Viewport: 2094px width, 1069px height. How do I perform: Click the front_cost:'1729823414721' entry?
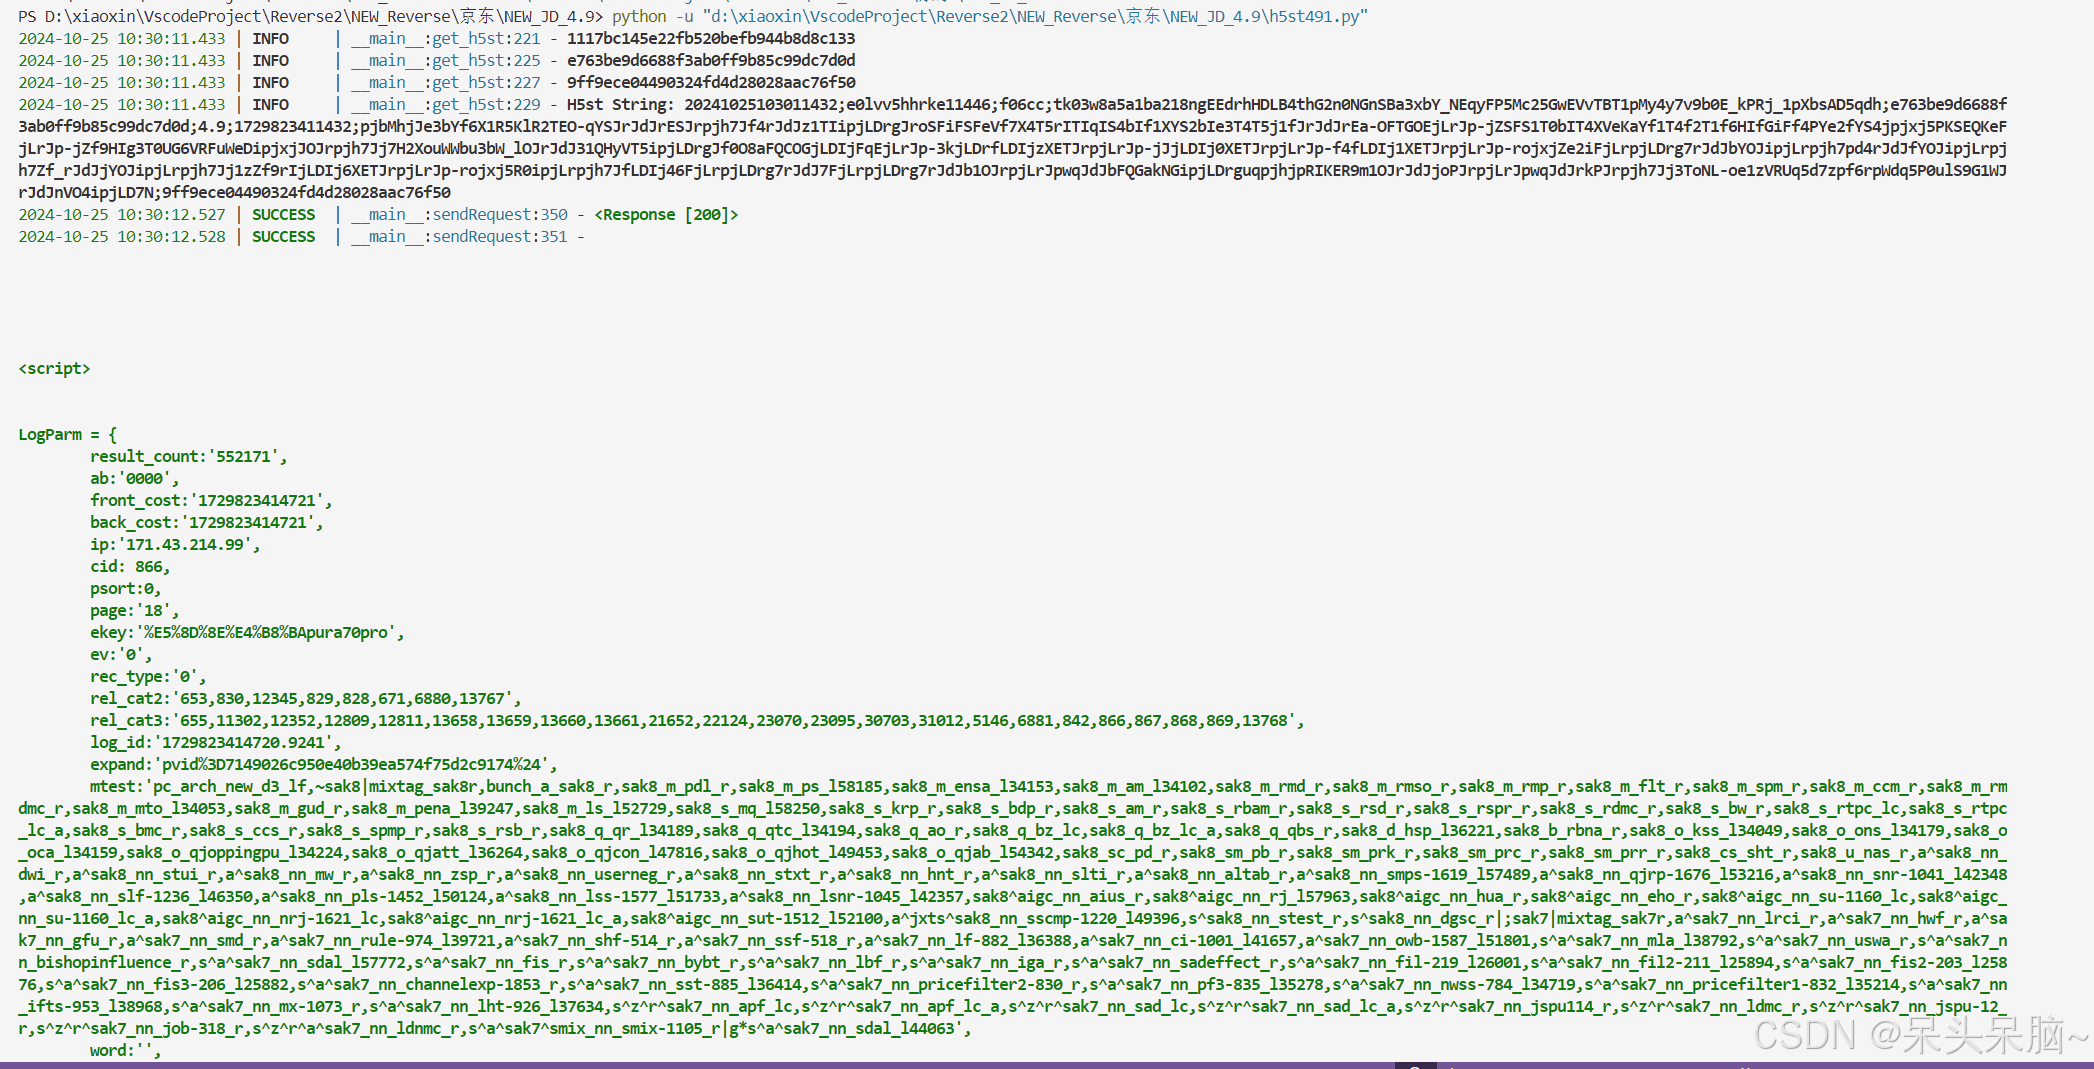point(211,500)
